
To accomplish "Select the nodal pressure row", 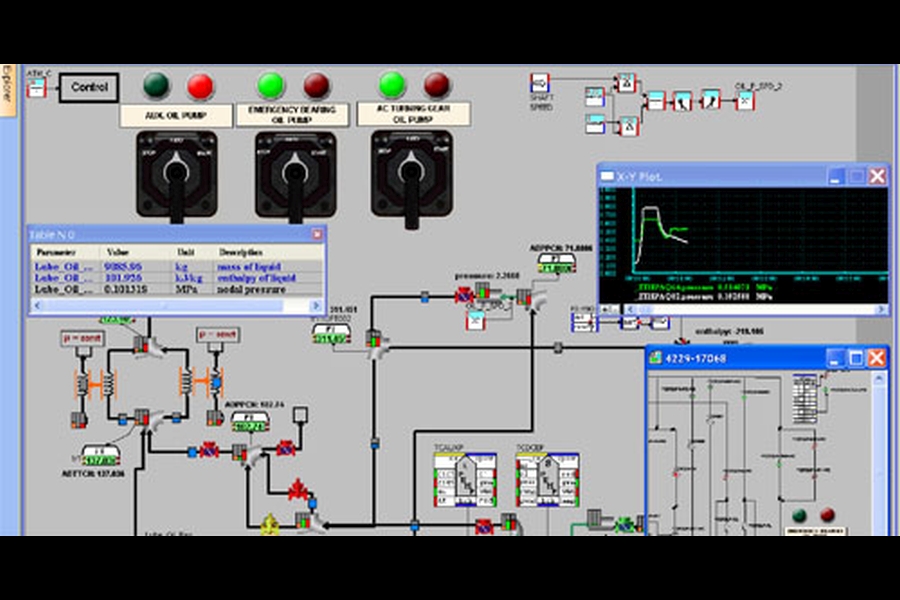I will [177, 289].
